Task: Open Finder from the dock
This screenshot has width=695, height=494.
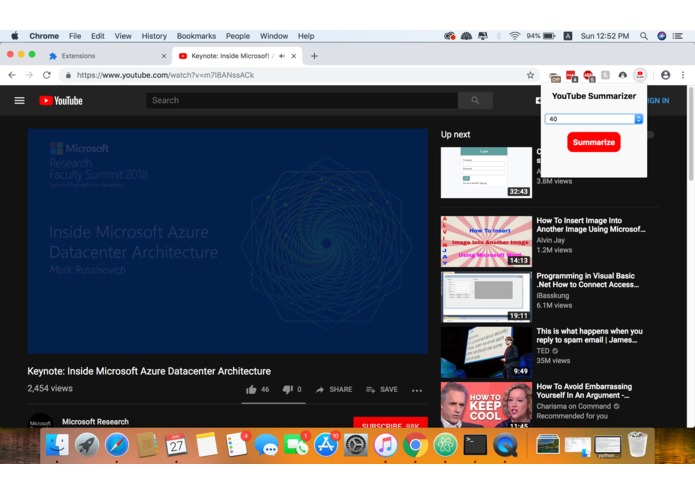Action: (57, 444)
